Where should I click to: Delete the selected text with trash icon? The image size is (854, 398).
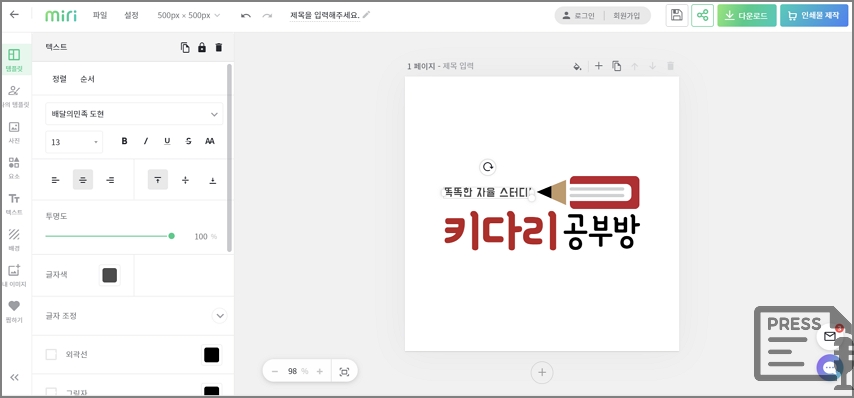point(219,47)
